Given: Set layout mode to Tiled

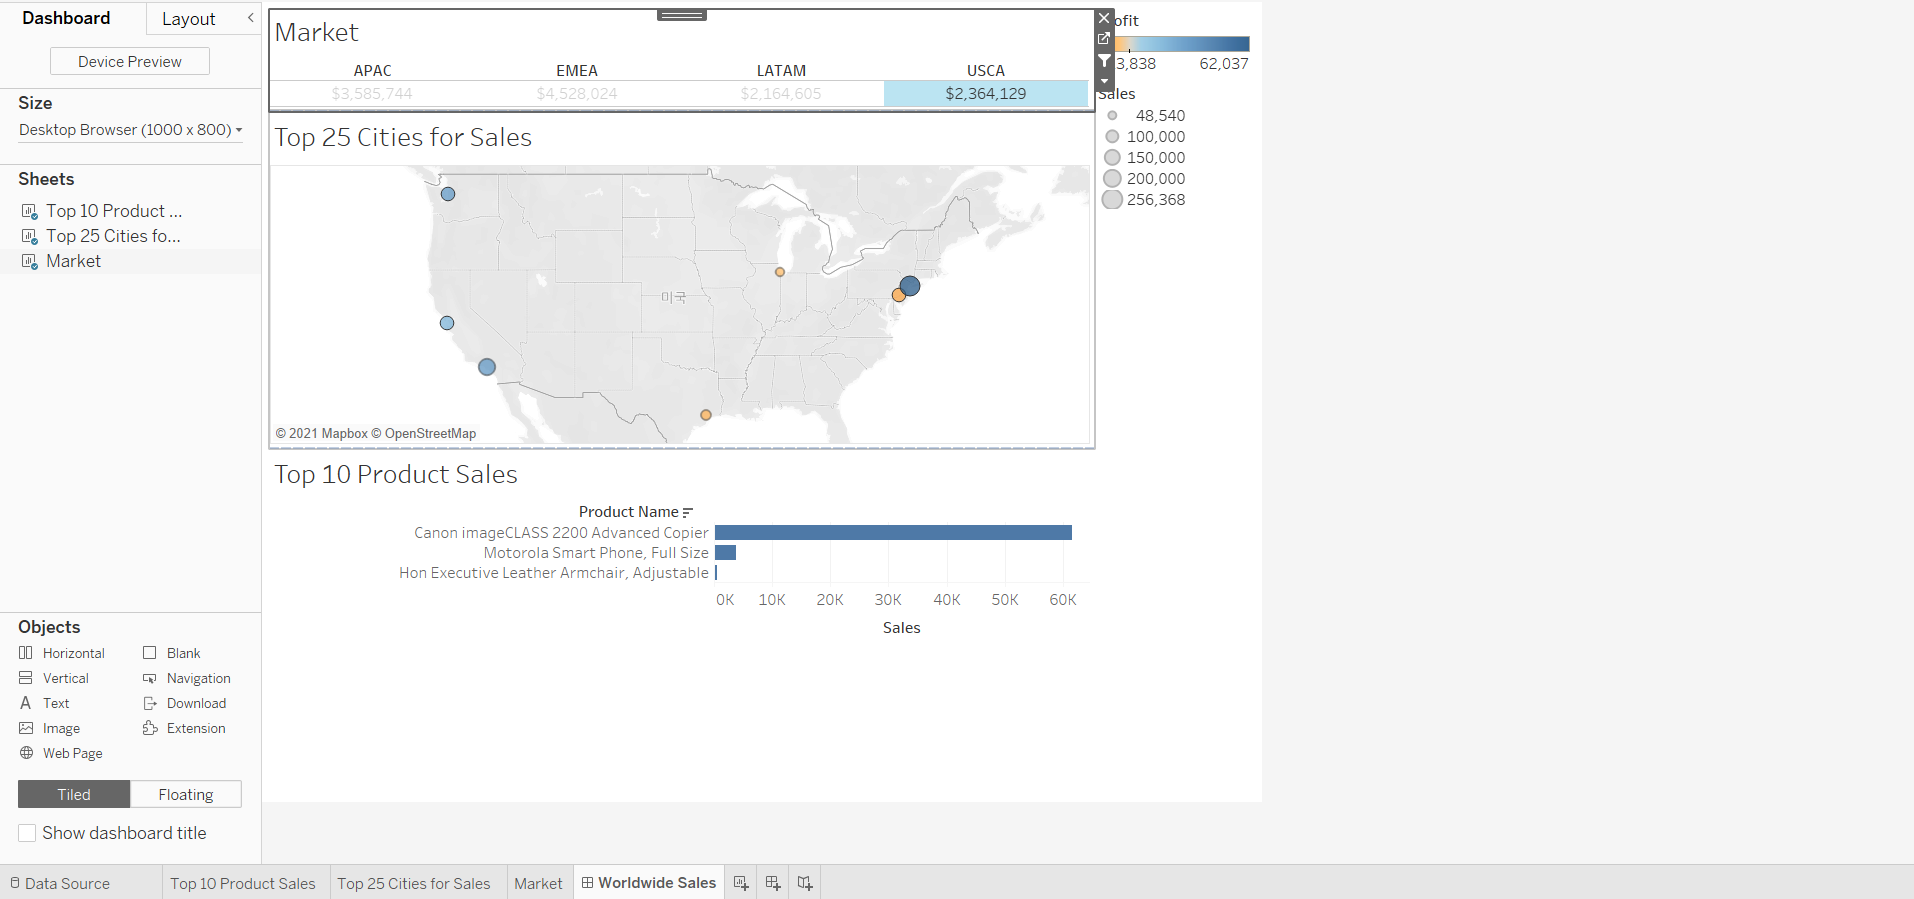Looking at the screenshot, I should 74,794.
